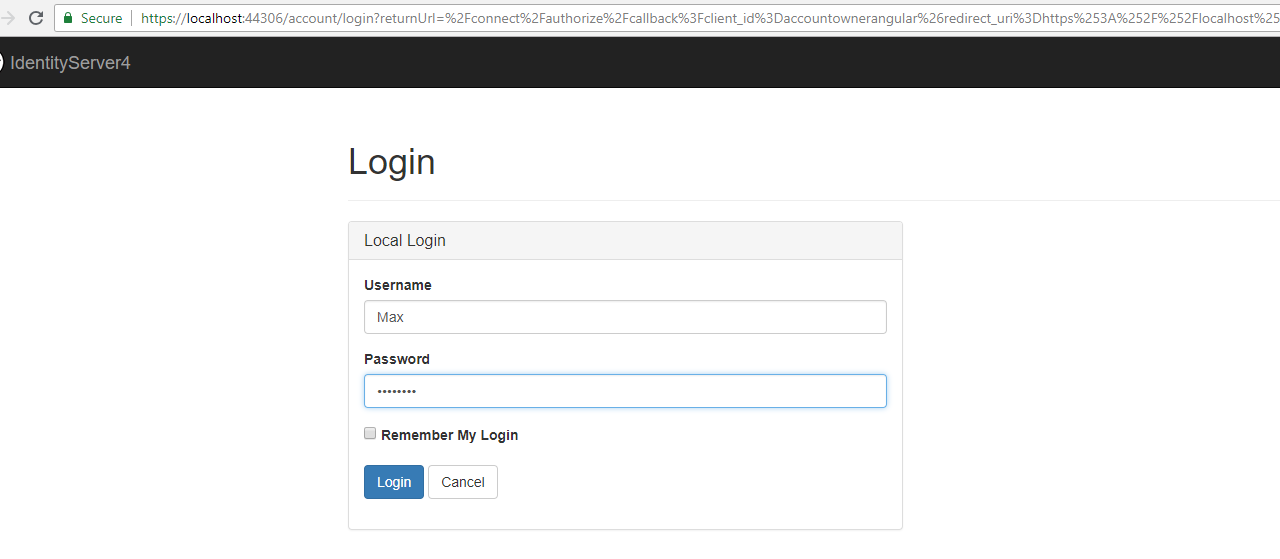Click the "localhost" host text in URL
The height and width of the screenshot is (559, 1280).
(x=214, y=18)
